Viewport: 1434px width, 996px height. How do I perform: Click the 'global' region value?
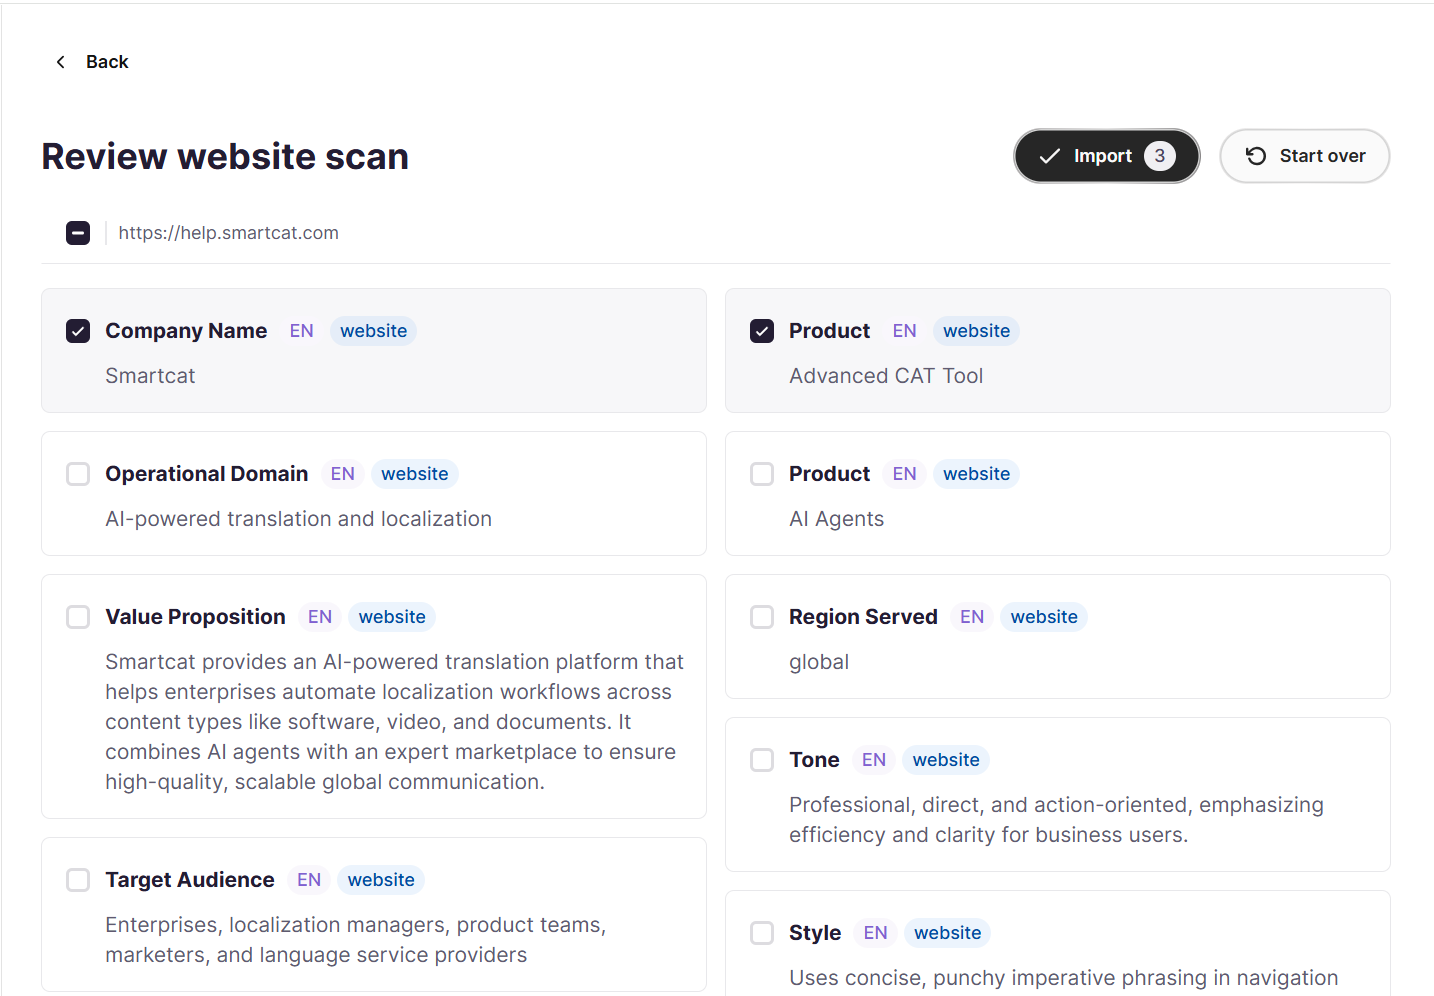[819, 662]
